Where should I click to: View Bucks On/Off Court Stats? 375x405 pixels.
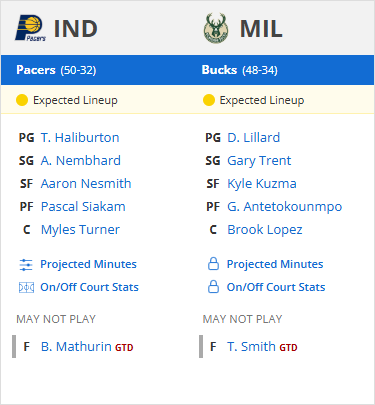point(276,287)
